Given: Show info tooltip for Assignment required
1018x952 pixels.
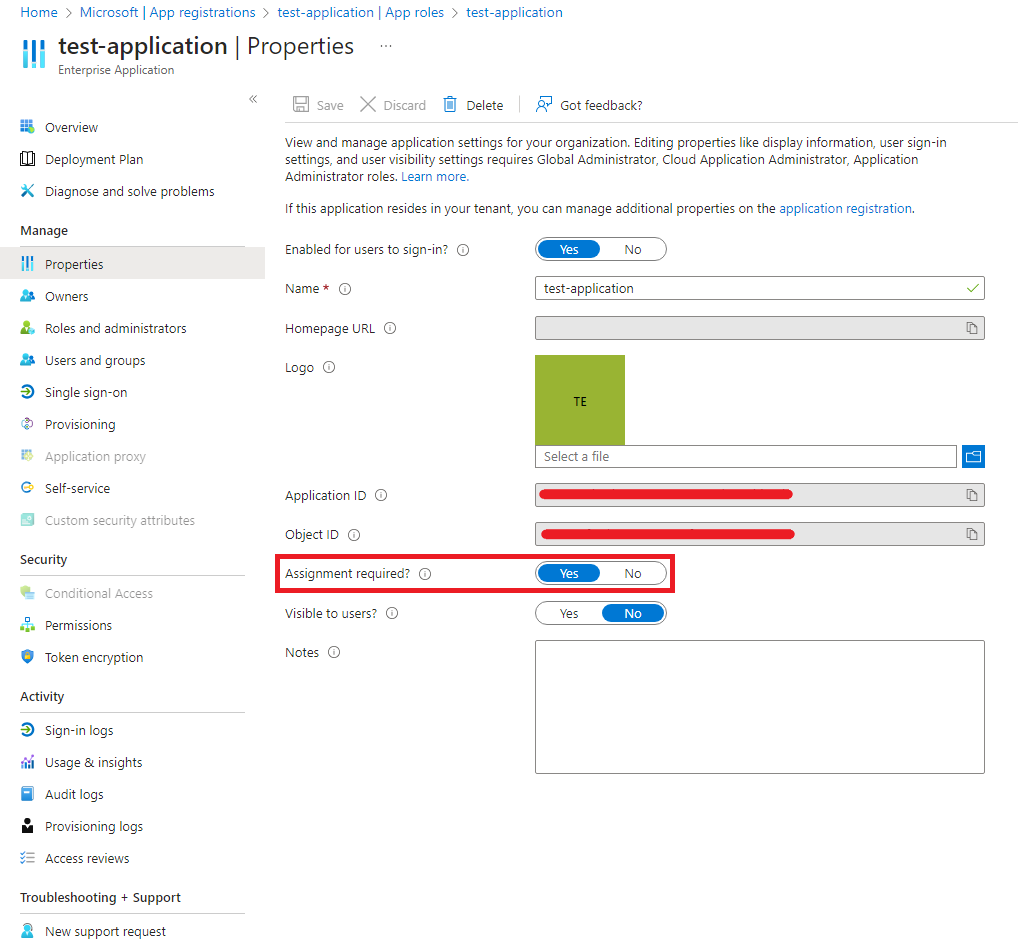Looking at the screenshot, I should pyautogui.click(x=425, y=573).
